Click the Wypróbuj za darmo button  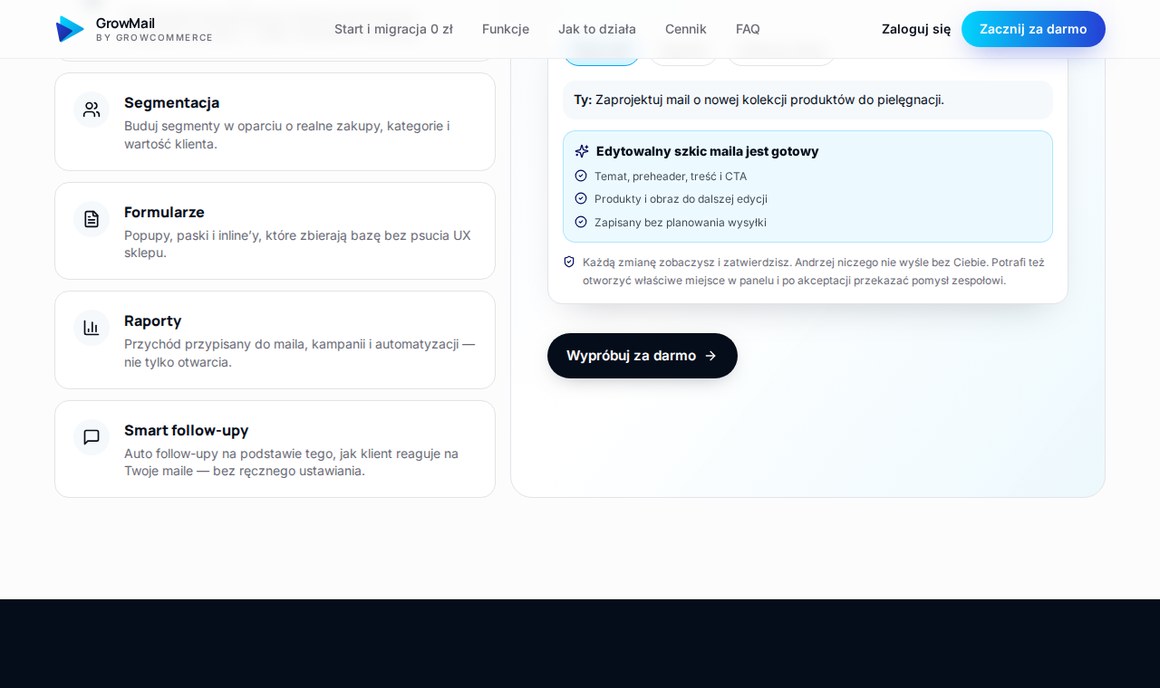coord(642,356)
